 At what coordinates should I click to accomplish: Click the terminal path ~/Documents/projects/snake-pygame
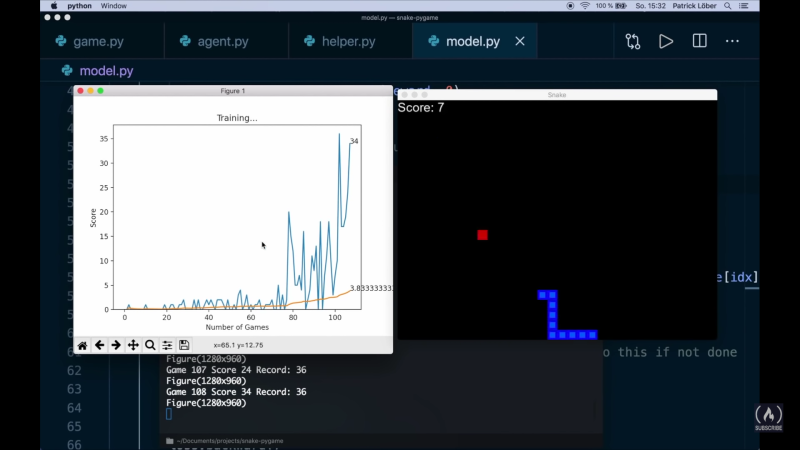click(230, 441)
